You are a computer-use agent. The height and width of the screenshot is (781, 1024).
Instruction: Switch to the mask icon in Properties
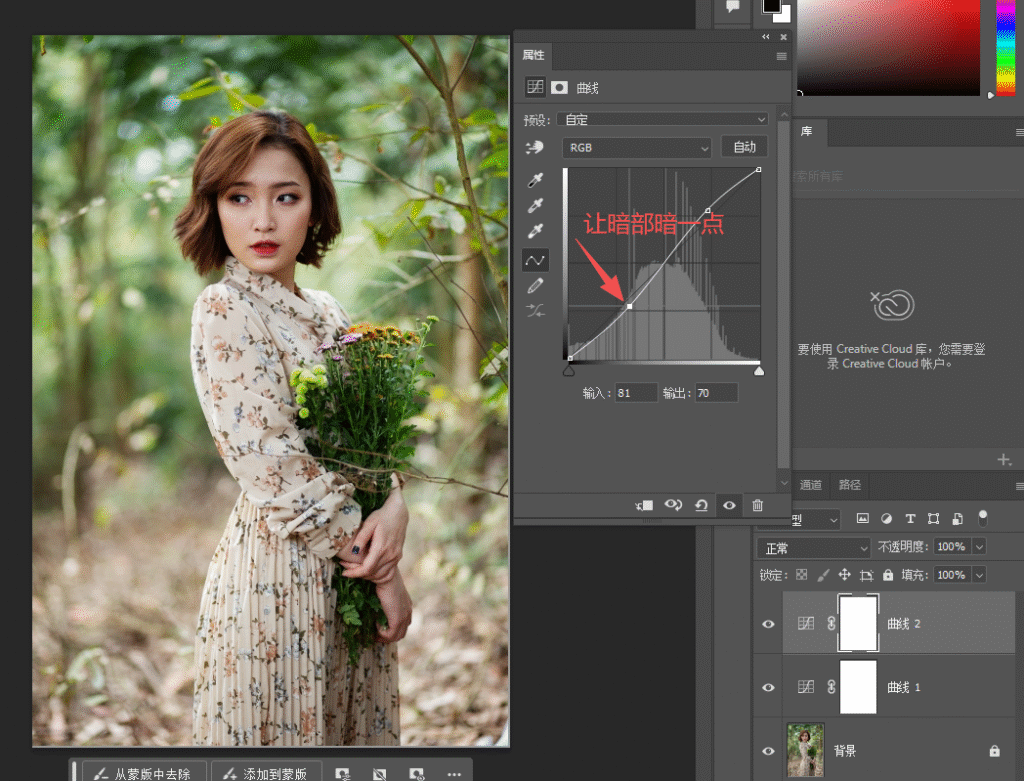coord(559,88)
